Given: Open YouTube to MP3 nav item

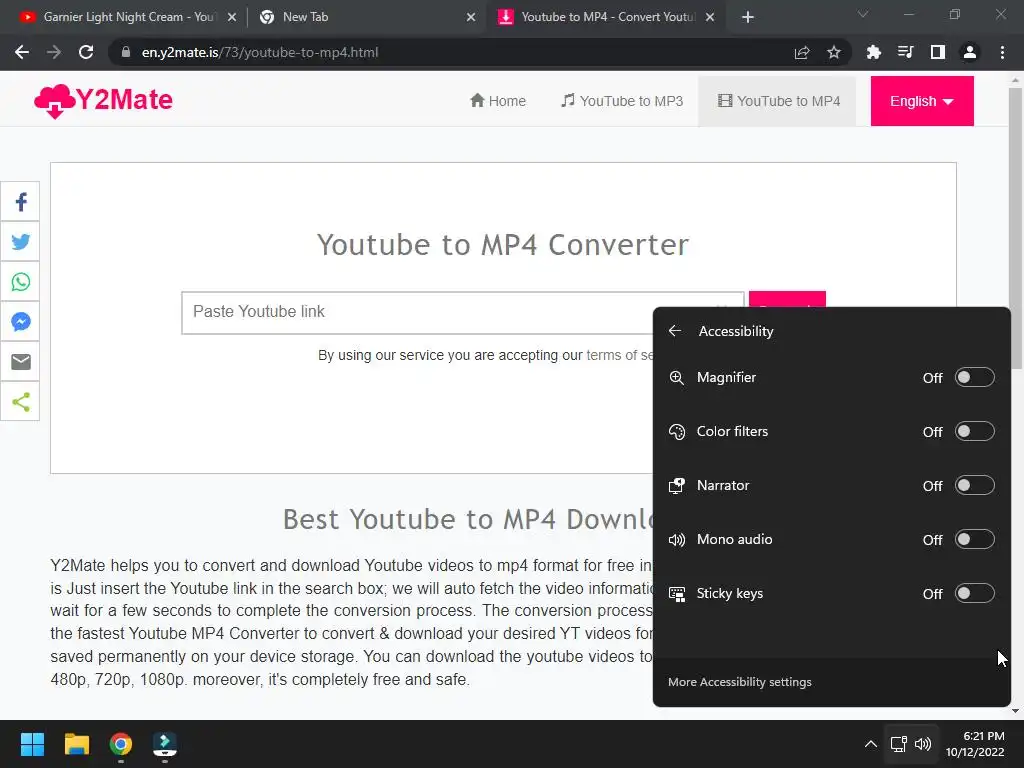Looking at the screenshot, I should click(x=622, y=101).
